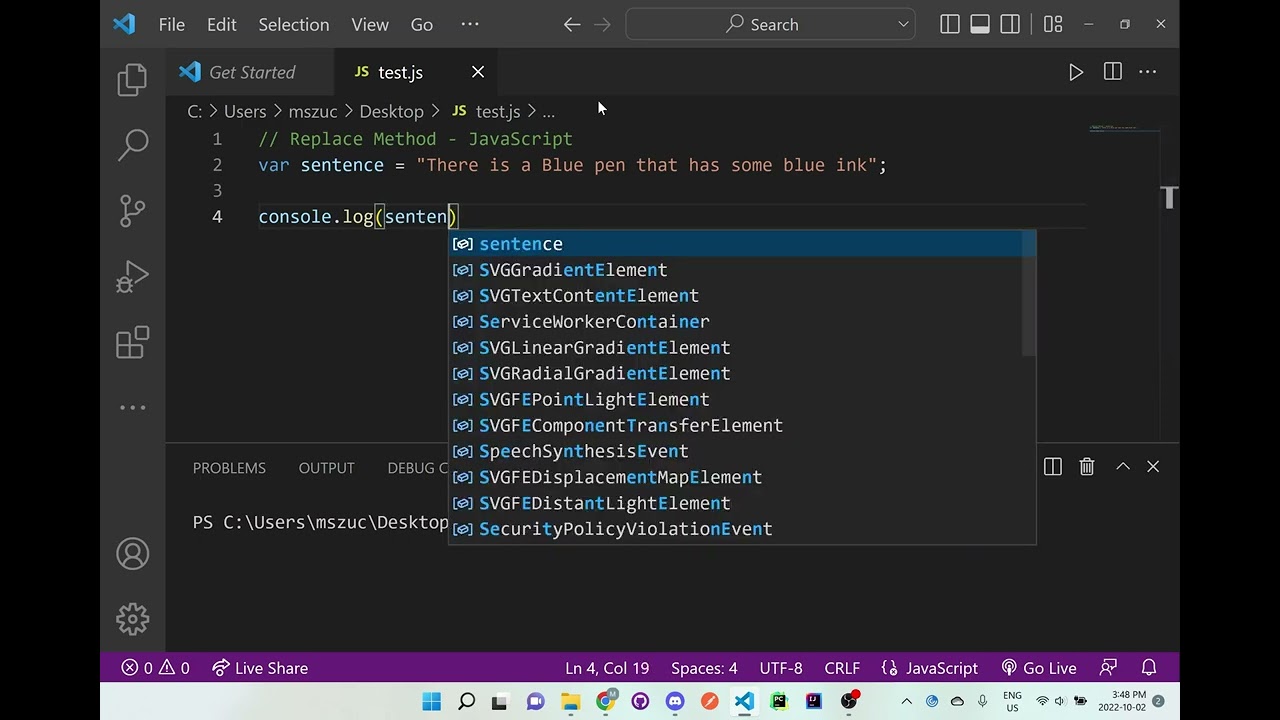Toggle the secondary side bar visibility
The height and width of the screenshot is (720, 1280).
[1010, 25]
